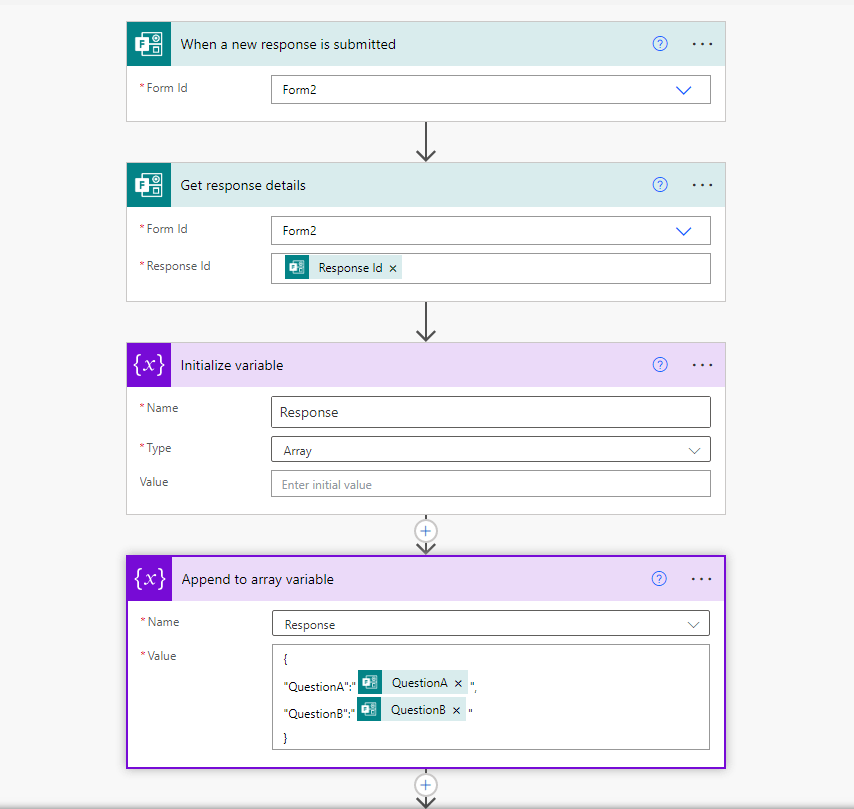The image size is (854, 809).
Task: Open the ellipsis menu on Get response details
Action: pos(702,185)
